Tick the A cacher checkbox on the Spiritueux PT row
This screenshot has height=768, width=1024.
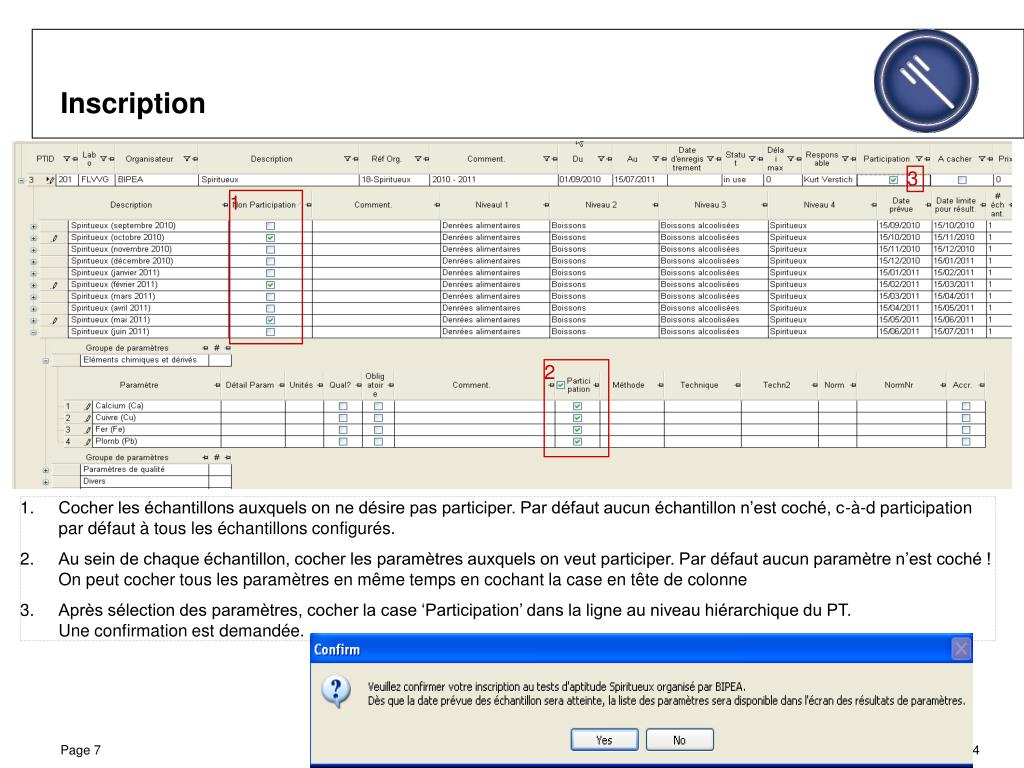pos(962,180)
